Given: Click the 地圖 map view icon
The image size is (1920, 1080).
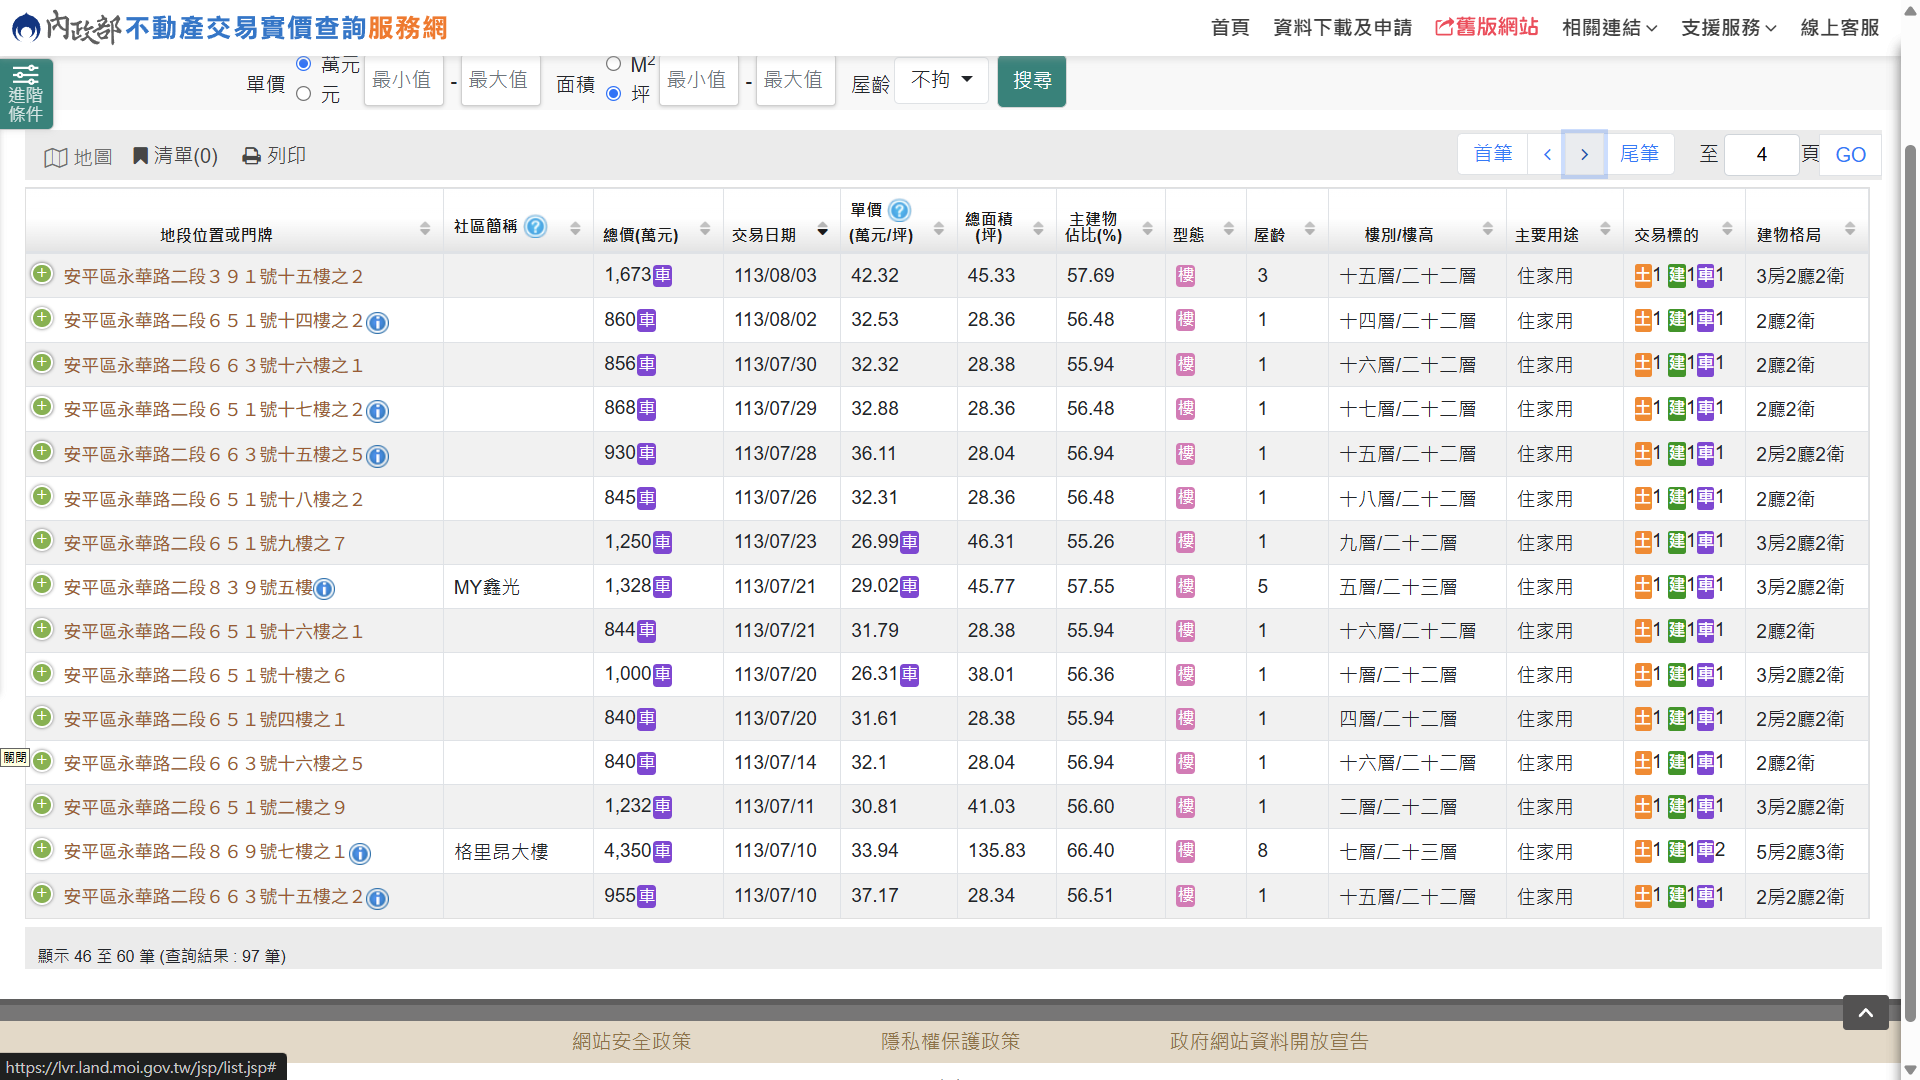Looking at the screenshot, I should pyautogui.click(x=56, y=157).
